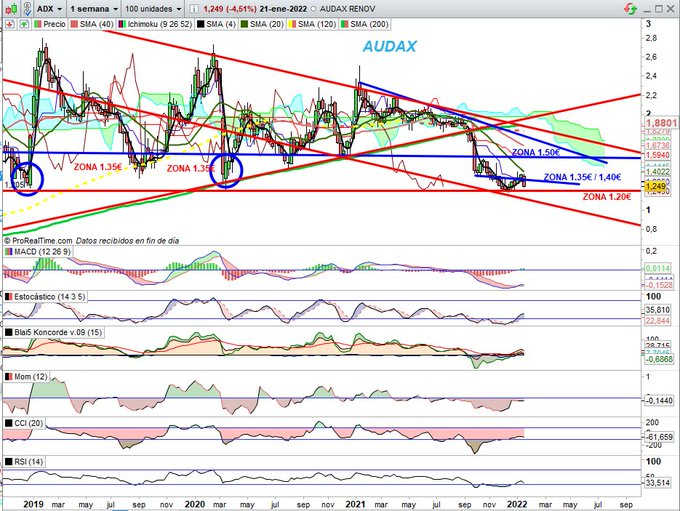Click the red add-indicator icon left of Precio

pos(10,24)
